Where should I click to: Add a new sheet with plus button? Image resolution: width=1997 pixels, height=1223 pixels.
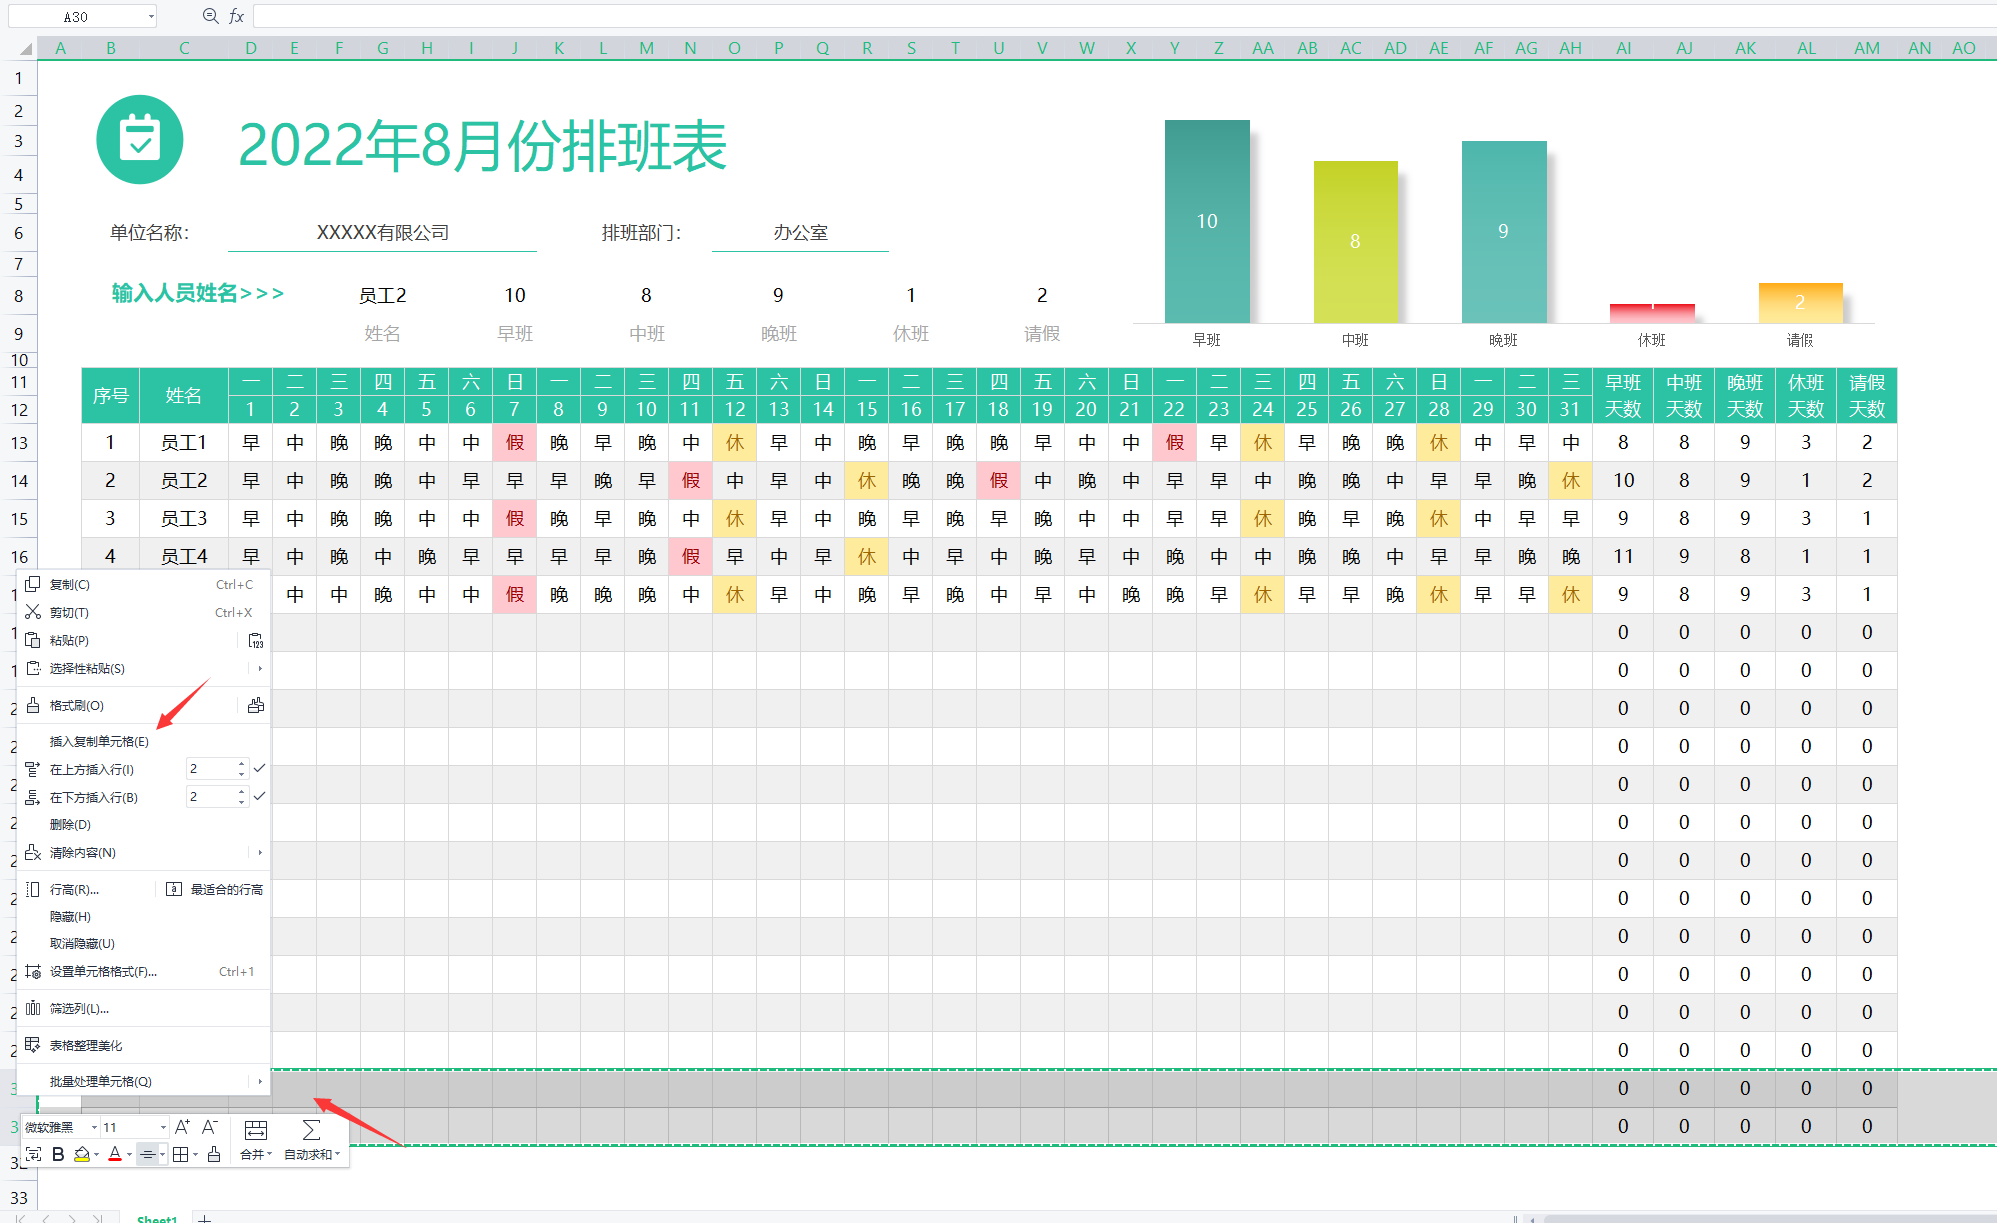[204, 1218]
